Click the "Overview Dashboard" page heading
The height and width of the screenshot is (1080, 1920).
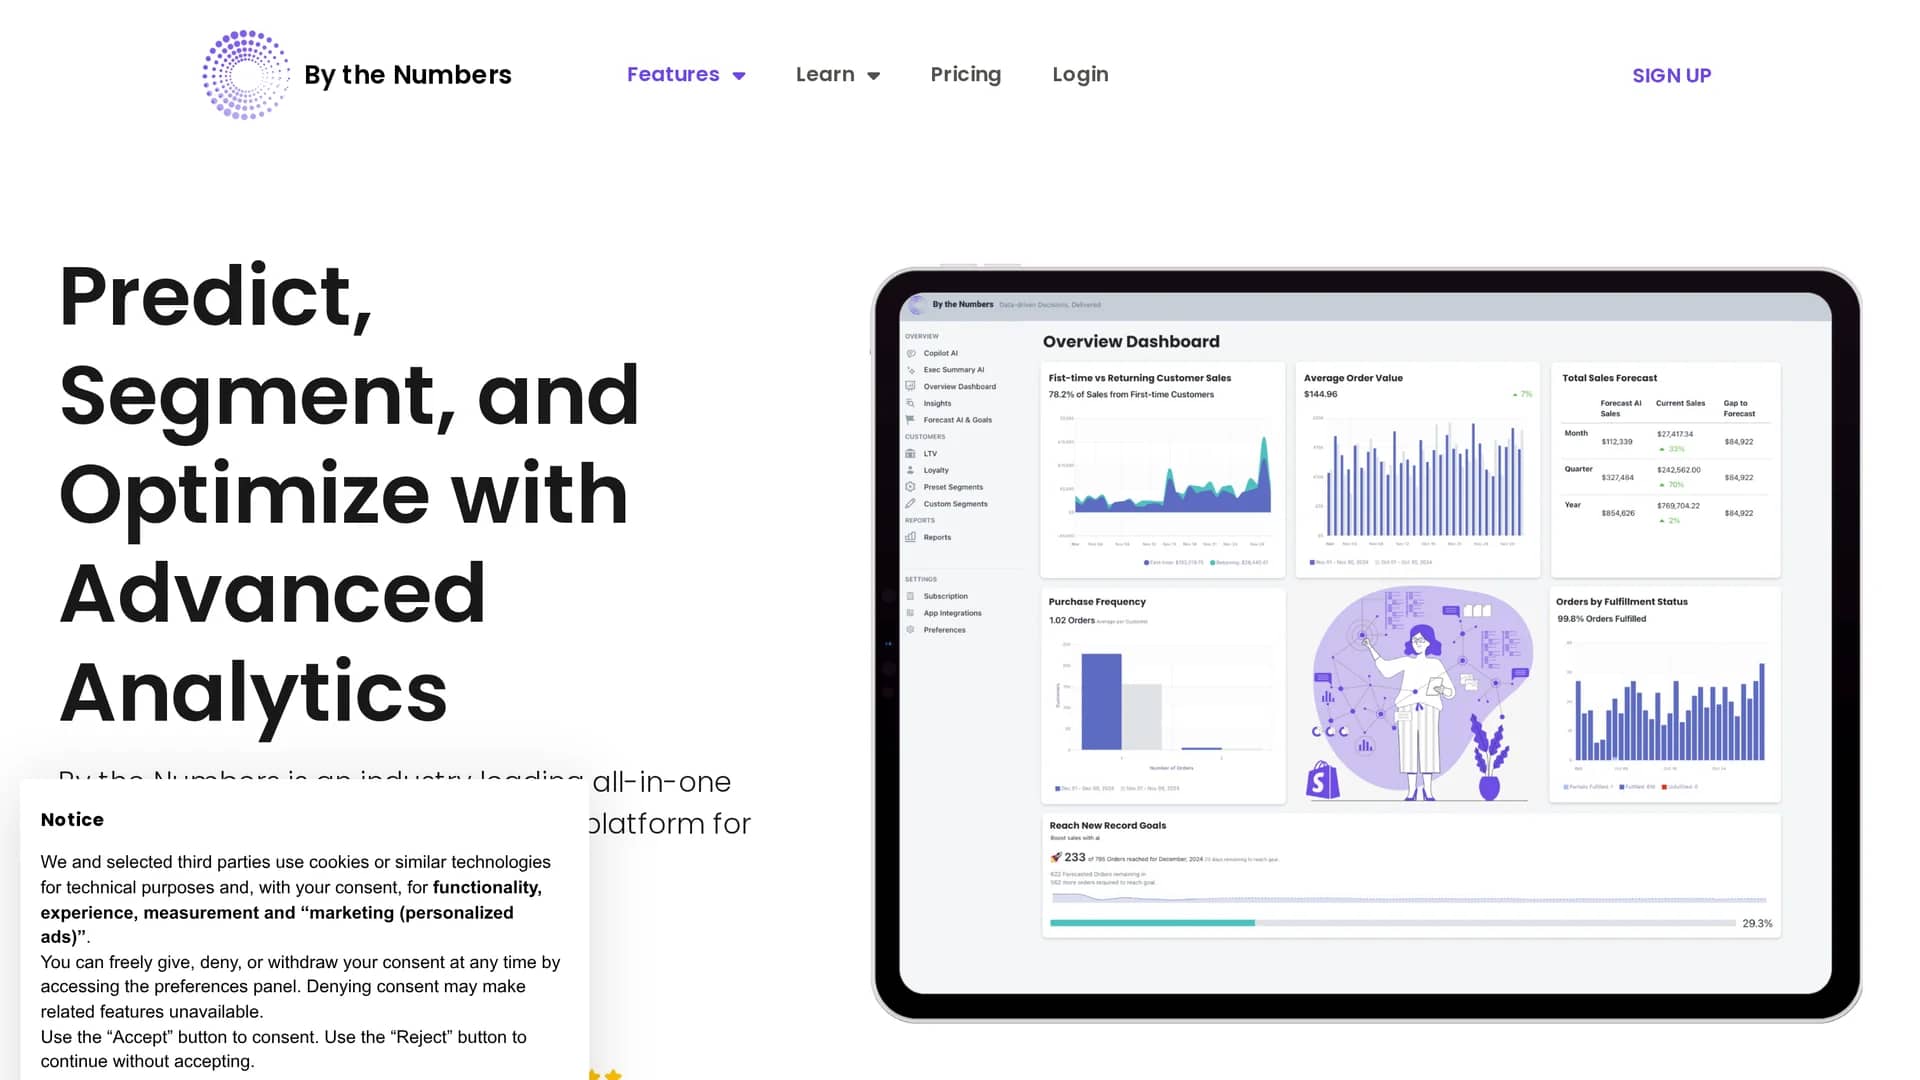click(1131, 342)
